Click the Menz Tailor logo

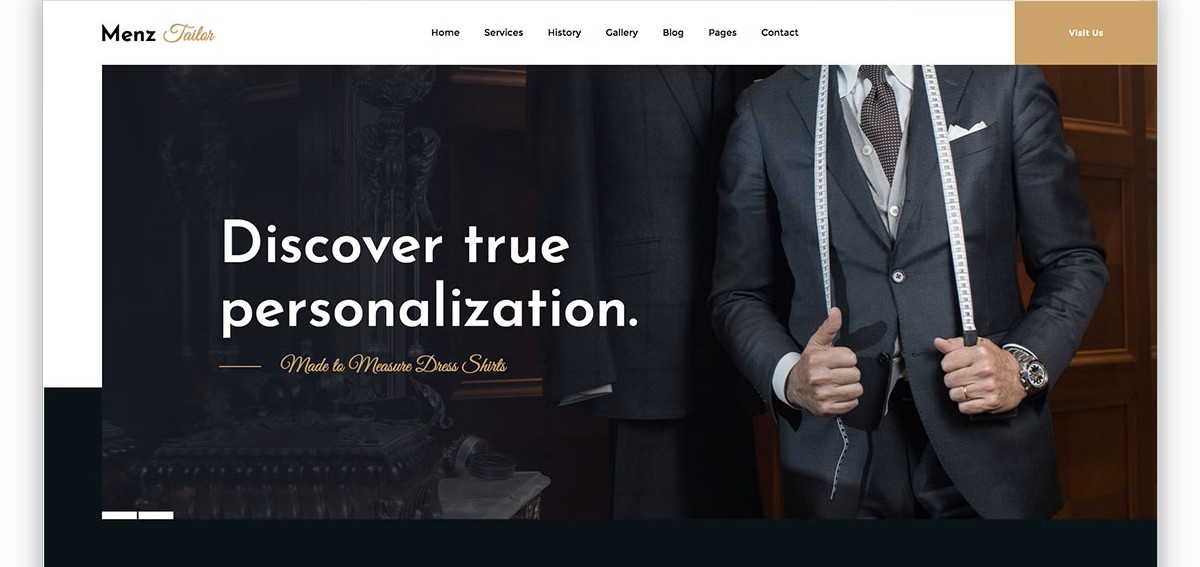click(158, 33)
